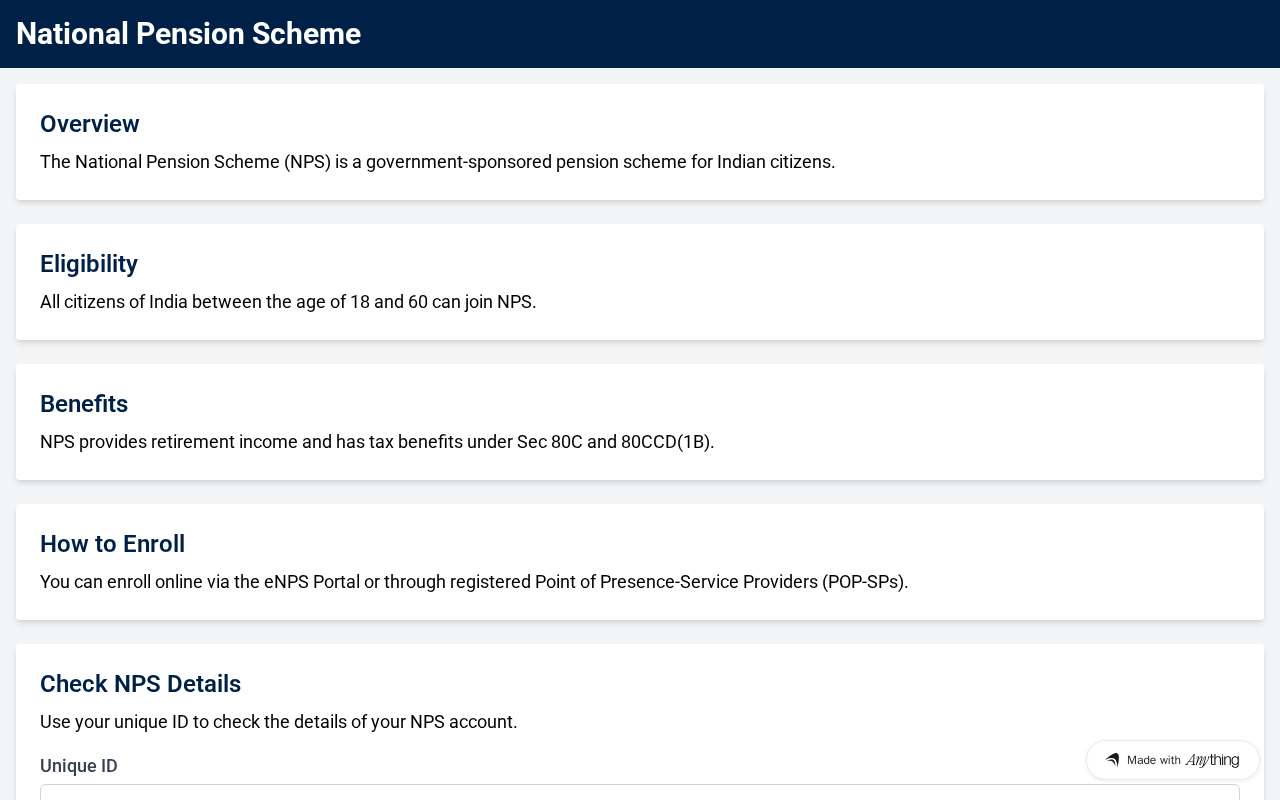Click the age 18 and 60 eligibility text
The height and width of the screenshot is (800, 1280).
click(288, 302)
